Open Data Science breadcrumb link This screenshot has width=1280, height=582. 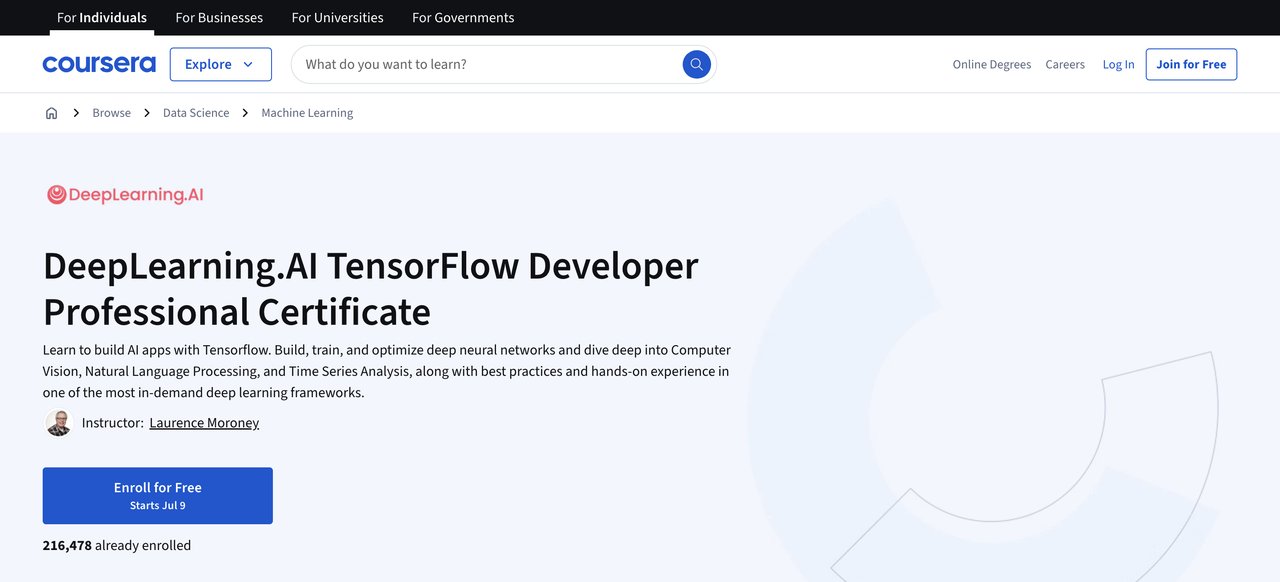point(196,113)
